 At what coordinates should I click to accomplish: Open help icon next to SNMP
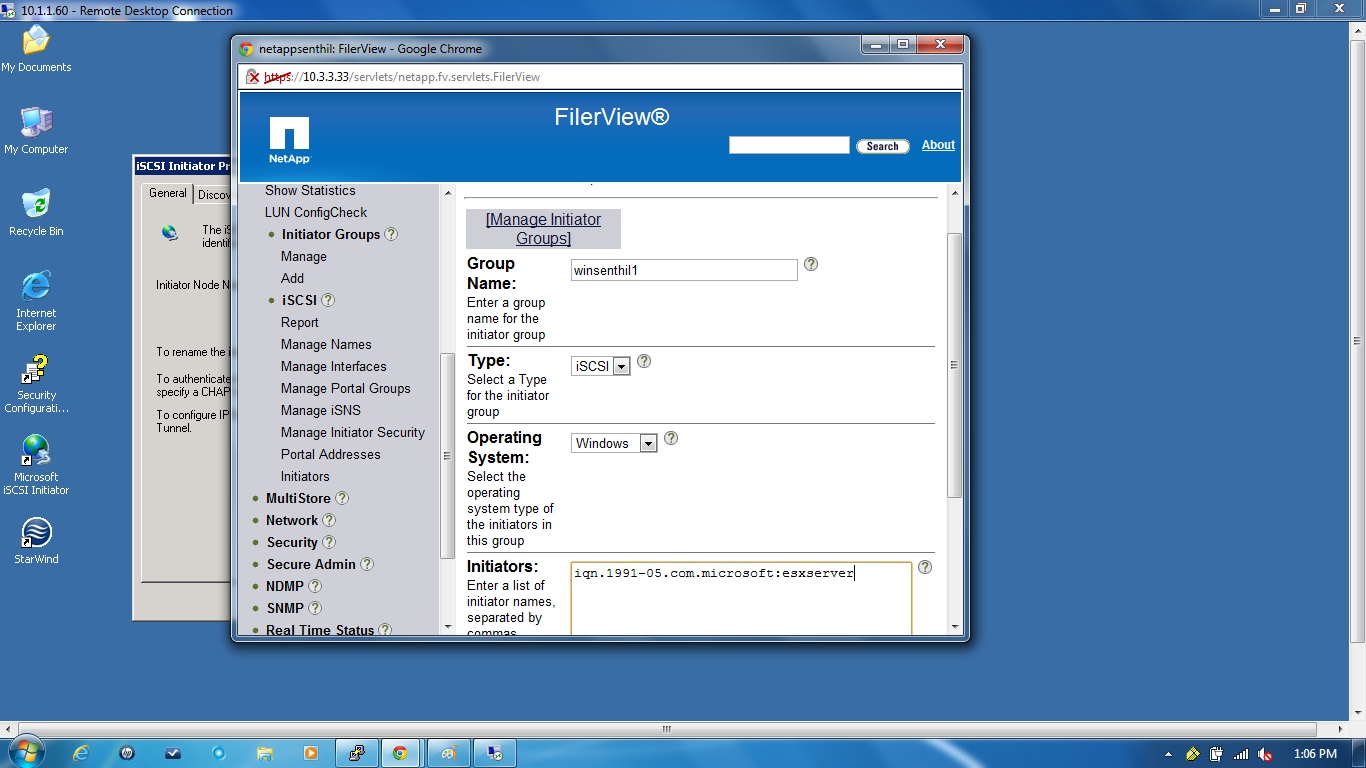click(315, 608)
